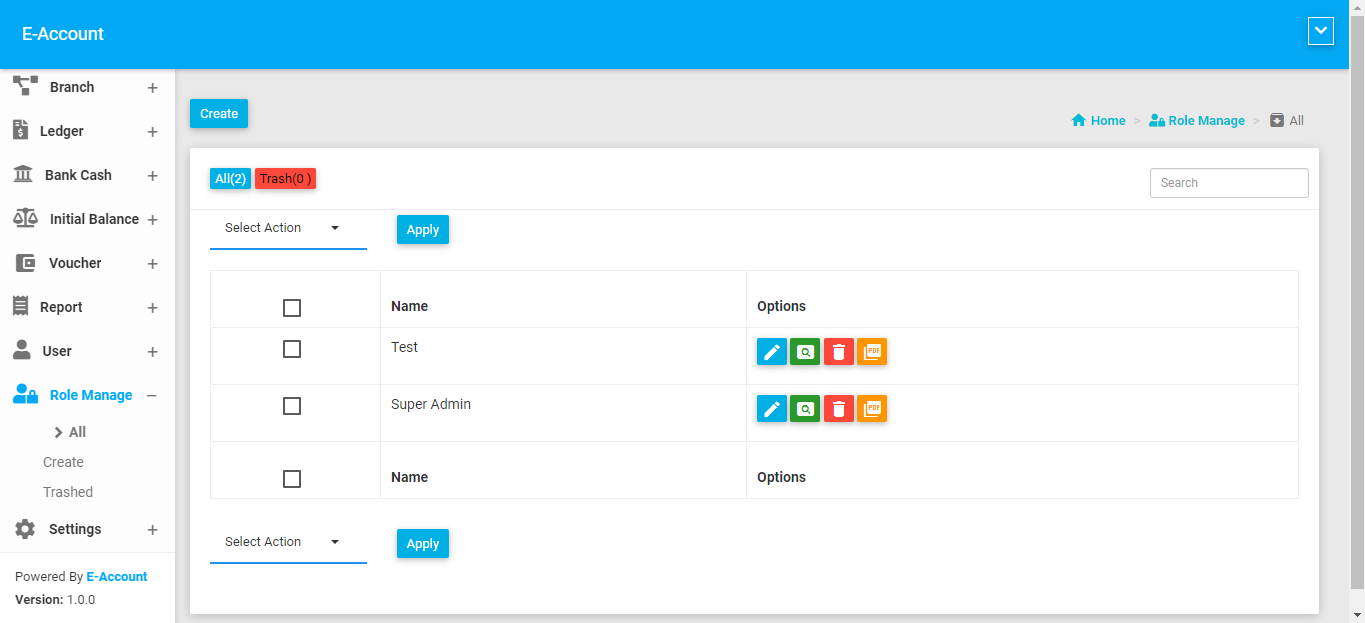Check the Super Admin role checkbox
Image resolution: width=1365 pixels, height=623 pixels.
292,406
